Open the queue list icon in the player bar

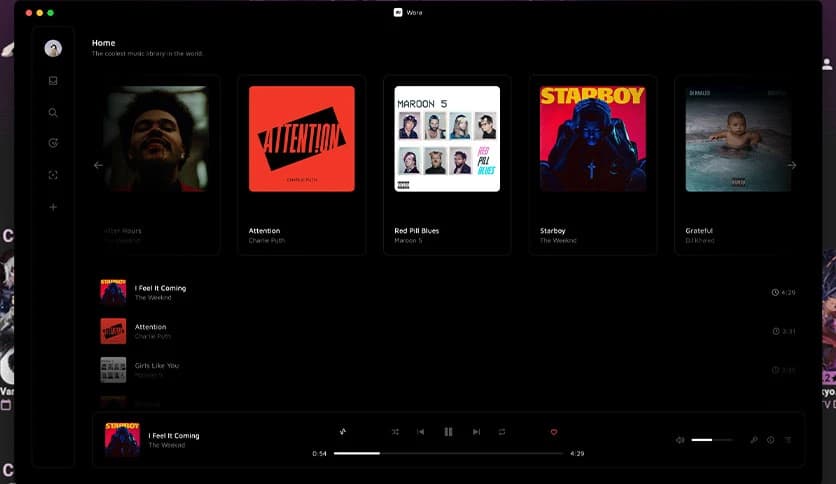click(788, 440)
